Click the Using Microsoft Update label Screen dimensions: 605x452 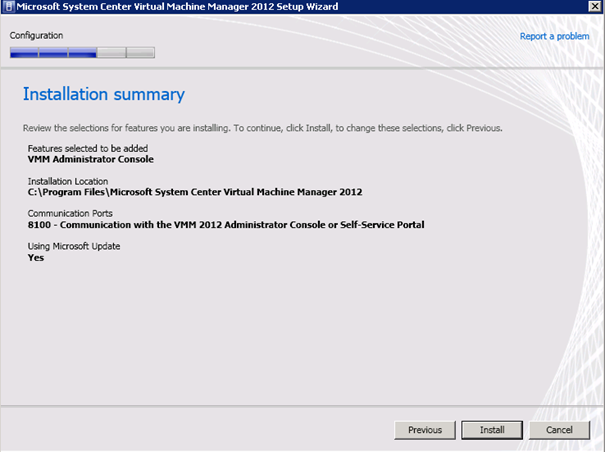pyautogui.click(x=74, y=246)
